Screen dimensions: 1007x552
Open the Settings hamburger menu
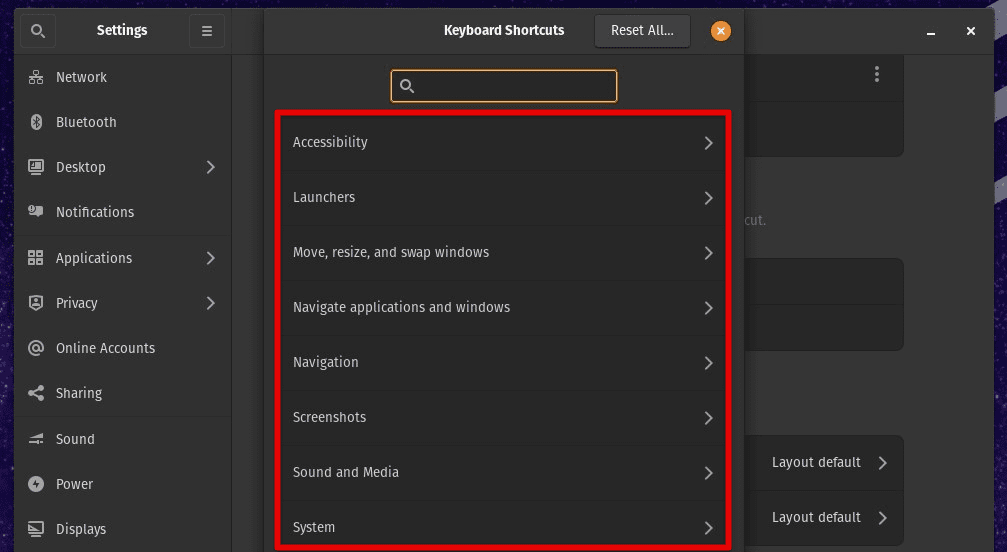[x=207, y=31]
